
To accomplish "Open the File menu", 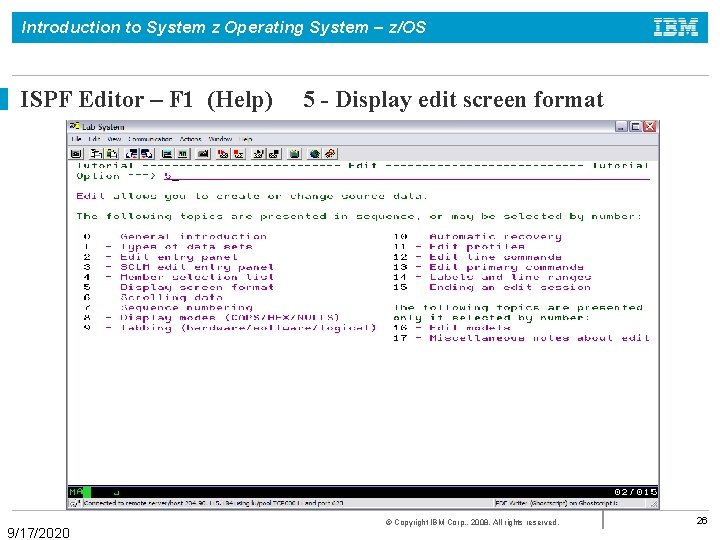I will pyautogui.click(x=76, y=139).
